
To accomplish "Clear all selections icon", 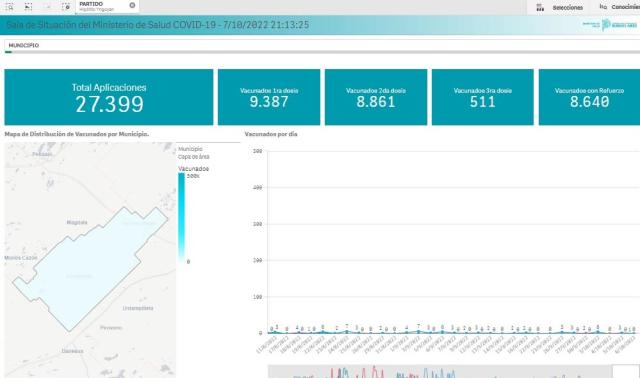I will tap(66, 7).
